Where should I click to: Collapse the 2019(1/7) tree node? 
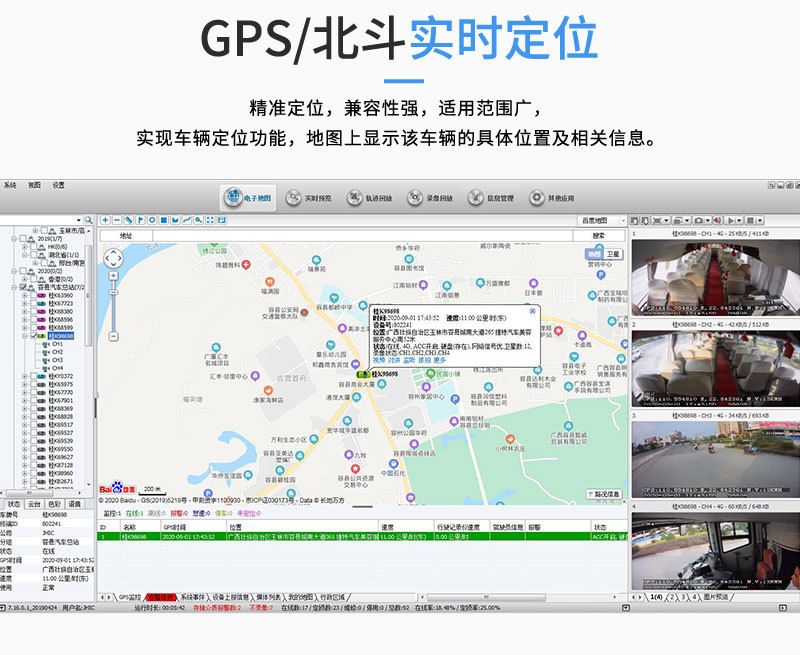click(x=14, y=238)
